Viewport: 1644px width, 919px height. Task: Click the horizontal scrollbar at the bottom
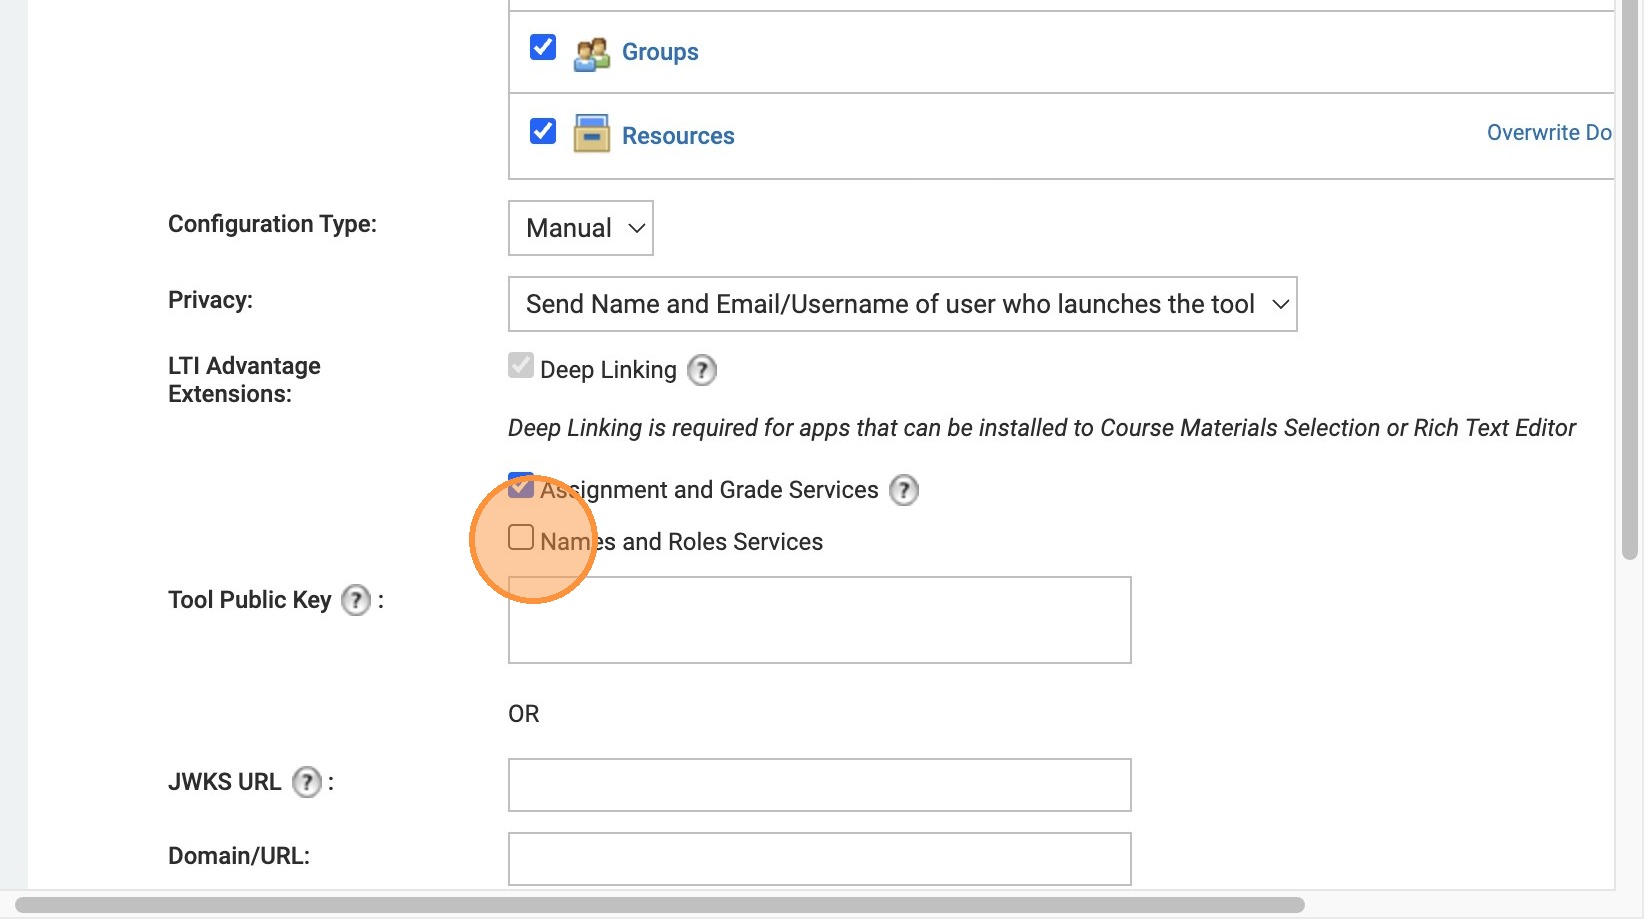660,905
